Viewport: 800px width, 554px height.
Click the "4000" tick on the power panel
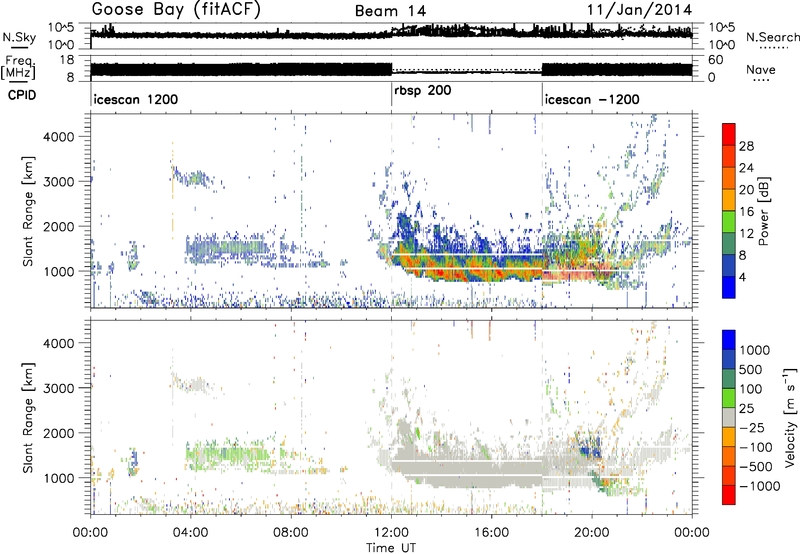[x=59, y=137]
